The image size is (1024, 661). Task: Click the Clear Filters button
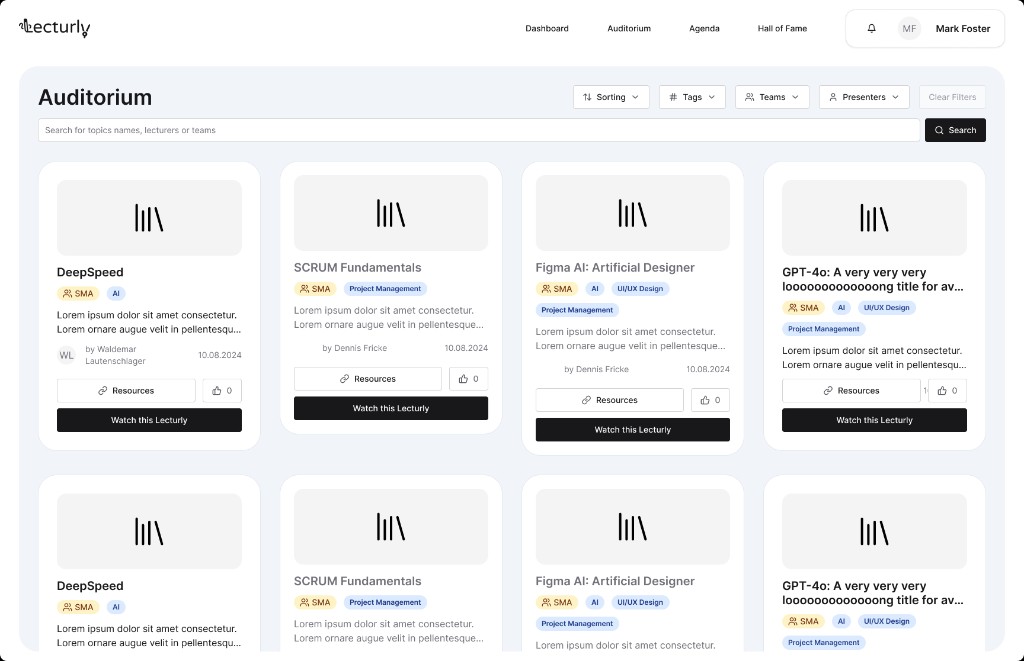[x=952, y=97]
